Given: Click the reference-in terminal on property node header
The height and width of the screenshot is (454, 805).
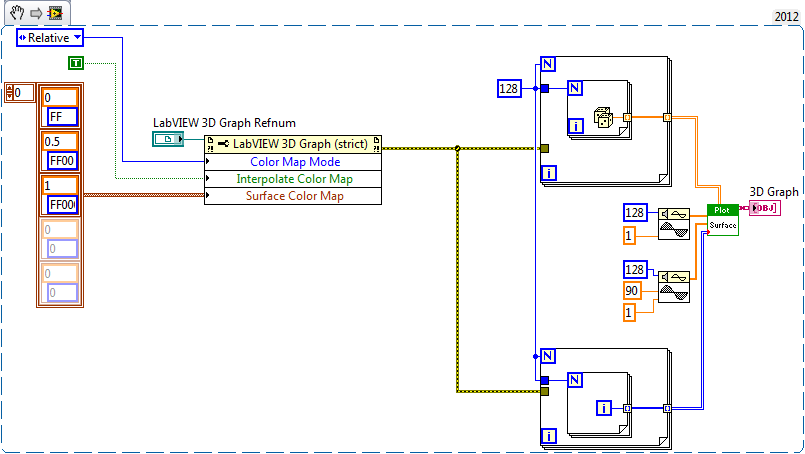Looking at the screenshot, I should pyautogui.click(x=210, y=144).
